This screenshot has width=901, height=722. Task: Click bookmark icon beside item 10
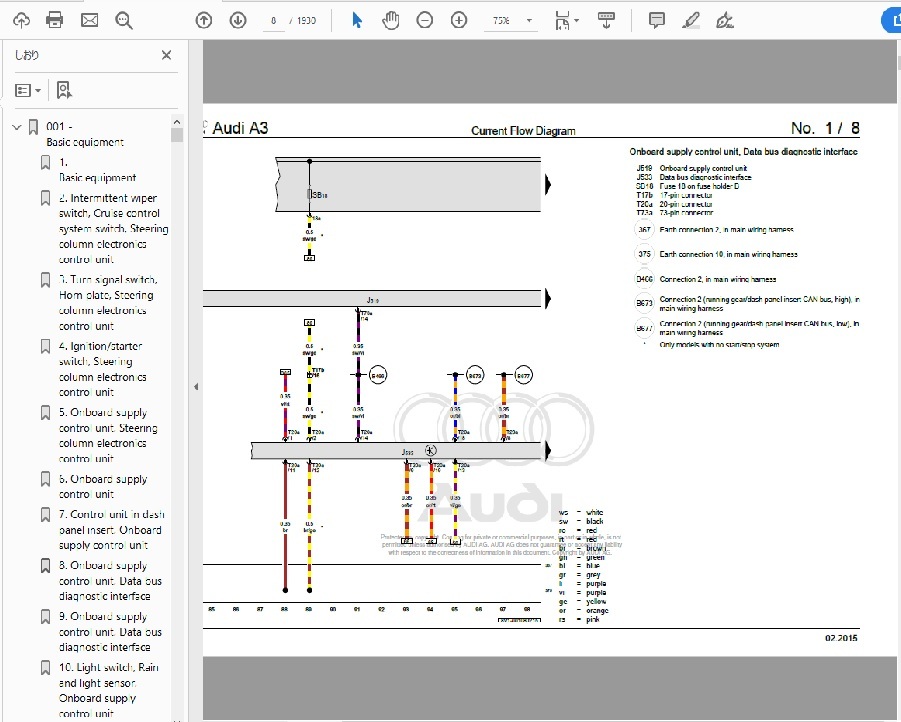click(x=45, y=667)
